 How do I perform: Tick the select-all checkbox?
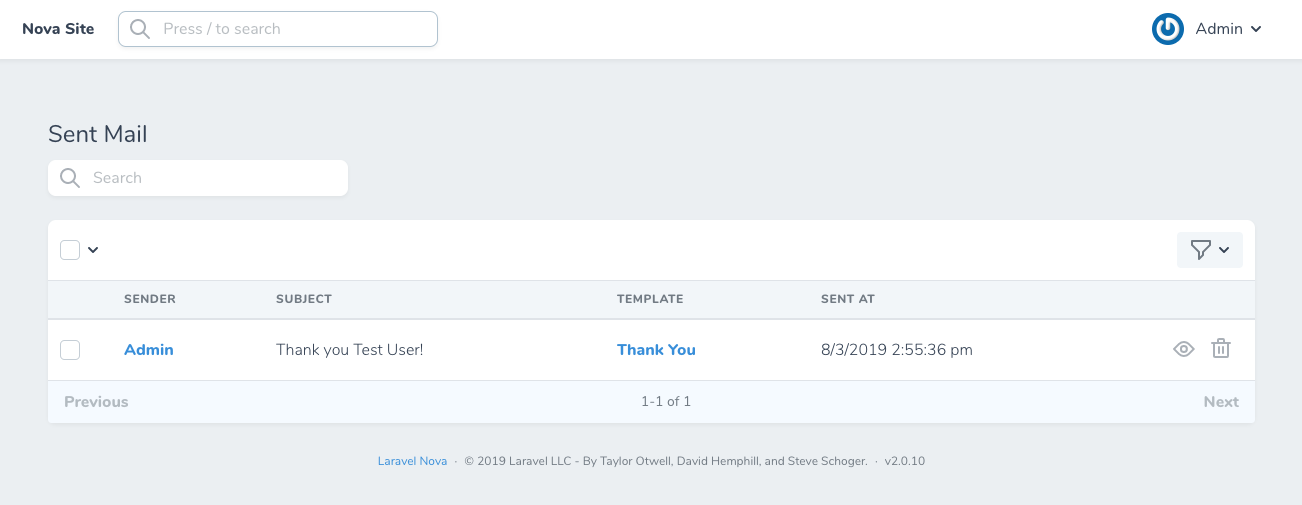coord(70,250)
